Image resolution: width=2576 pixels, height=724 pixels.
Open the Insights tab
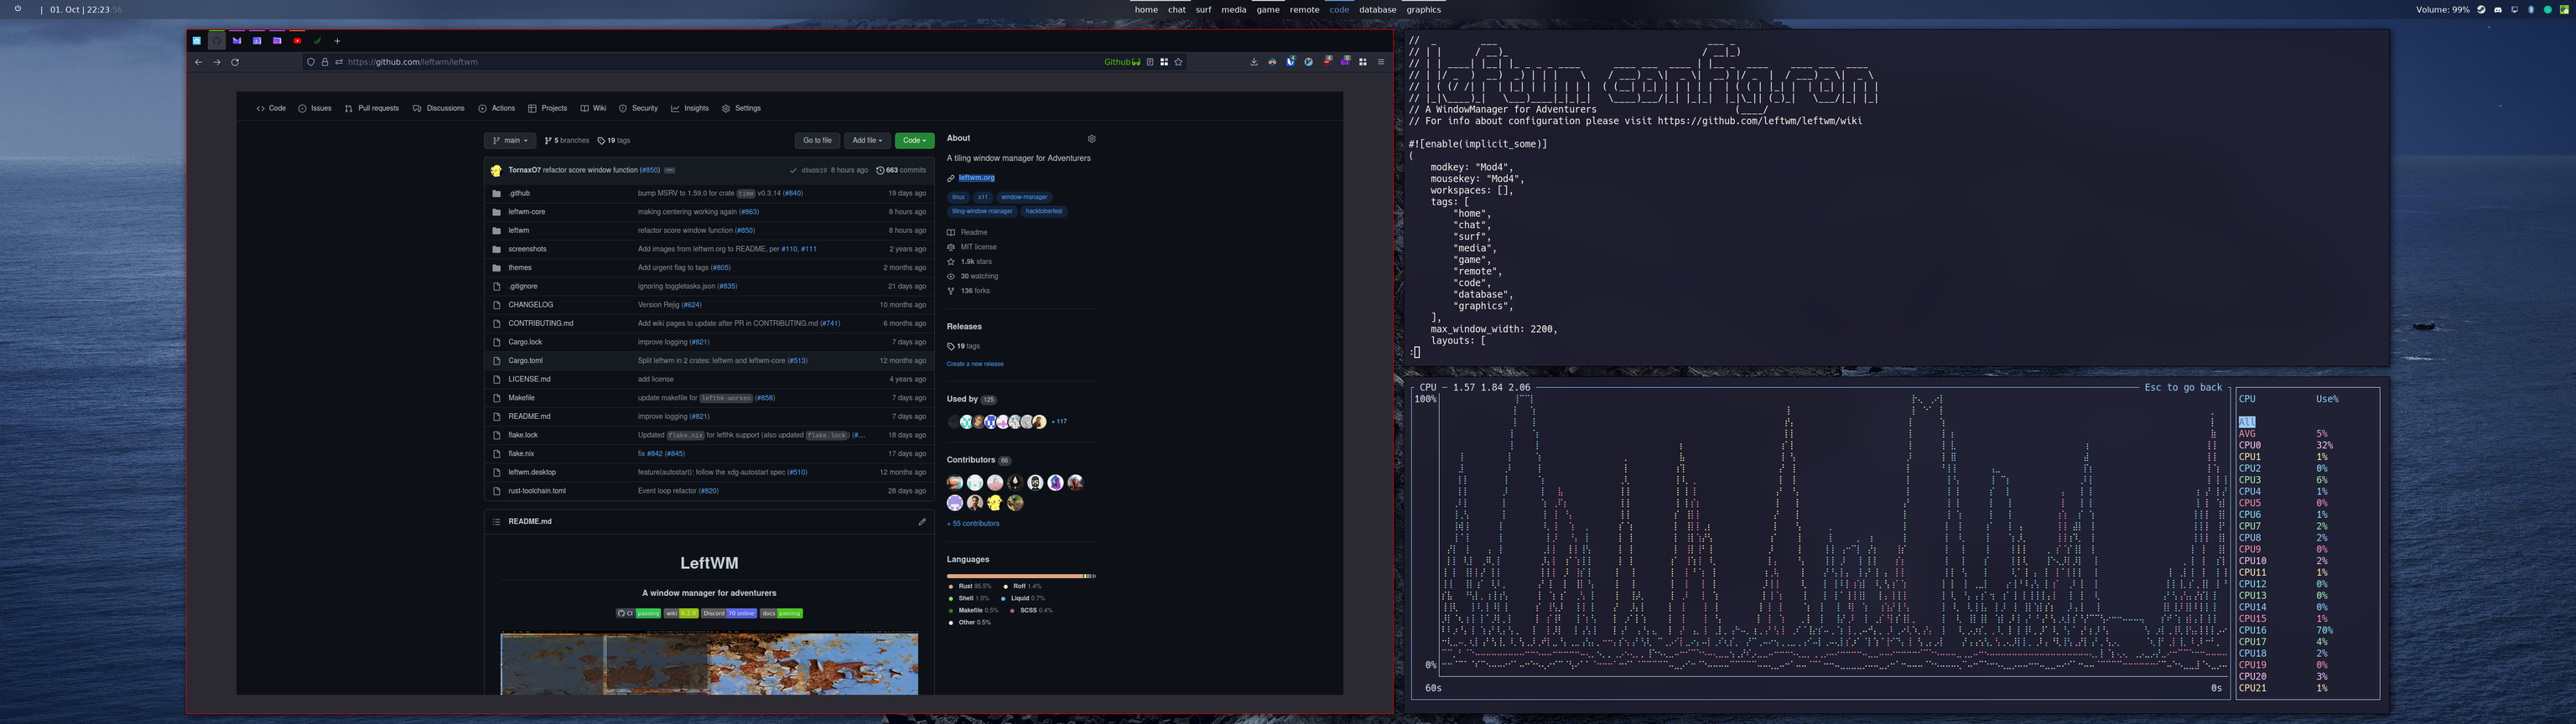(x=690, y=108)
